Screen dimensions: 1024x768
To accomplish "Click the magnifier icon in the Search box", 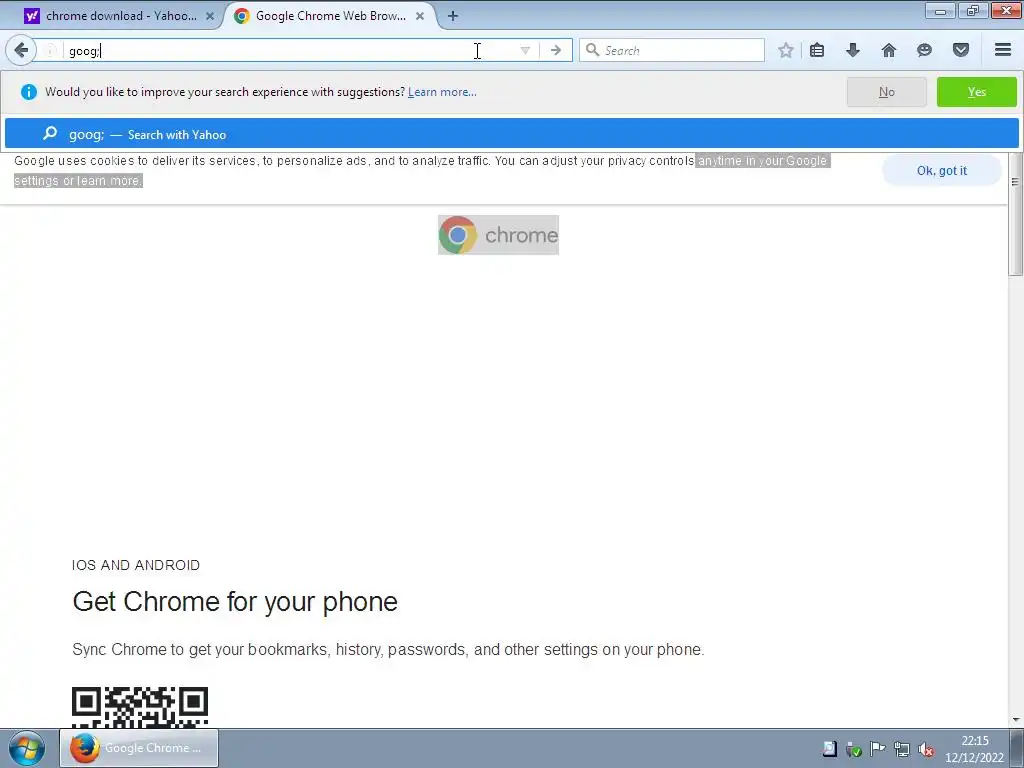I will pyautogui.click(x=592, y=50).
